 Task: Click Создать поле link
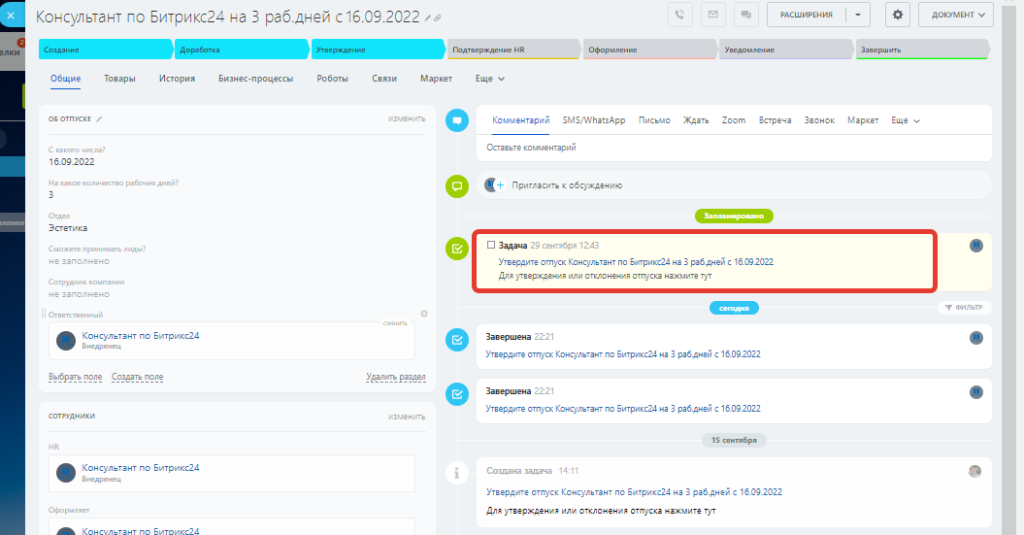pyautogui.click(x=137, y=377)
